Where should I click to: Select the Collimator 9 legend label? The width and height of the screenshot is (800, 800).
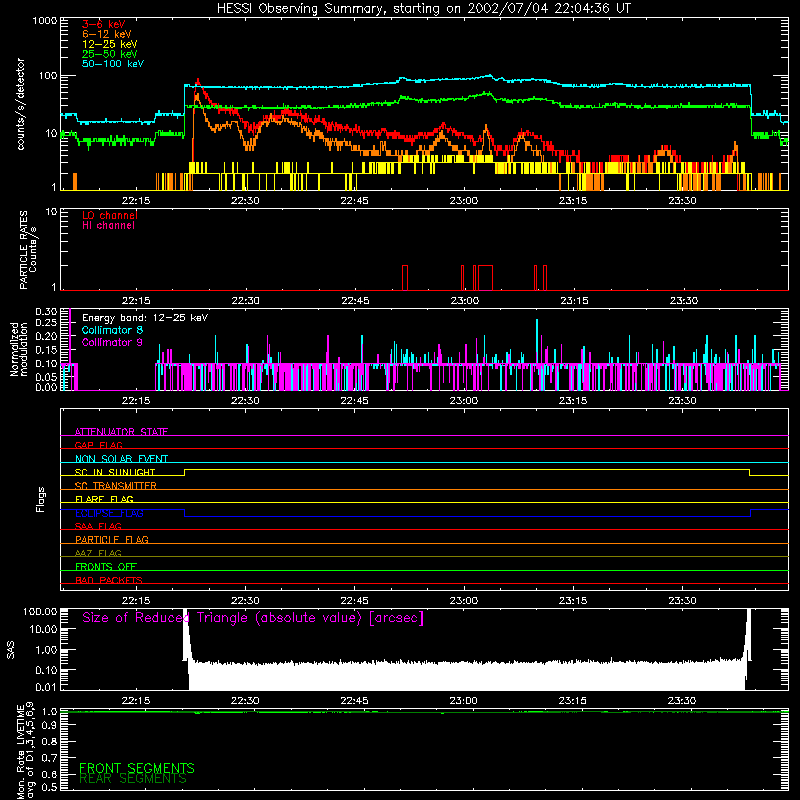click(112, 342)
